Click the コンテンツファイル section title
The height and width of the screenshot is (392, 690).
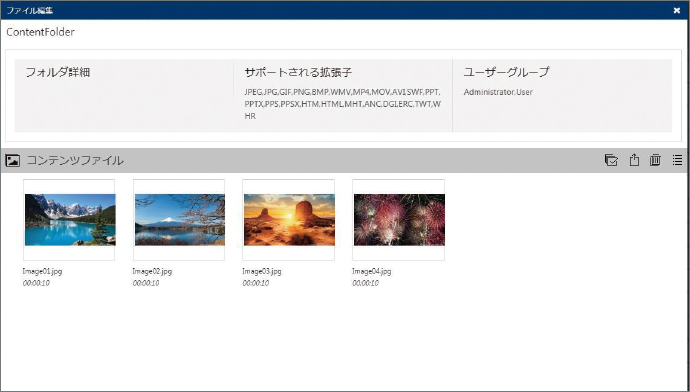pyautogui.click(x=75, y=161)
